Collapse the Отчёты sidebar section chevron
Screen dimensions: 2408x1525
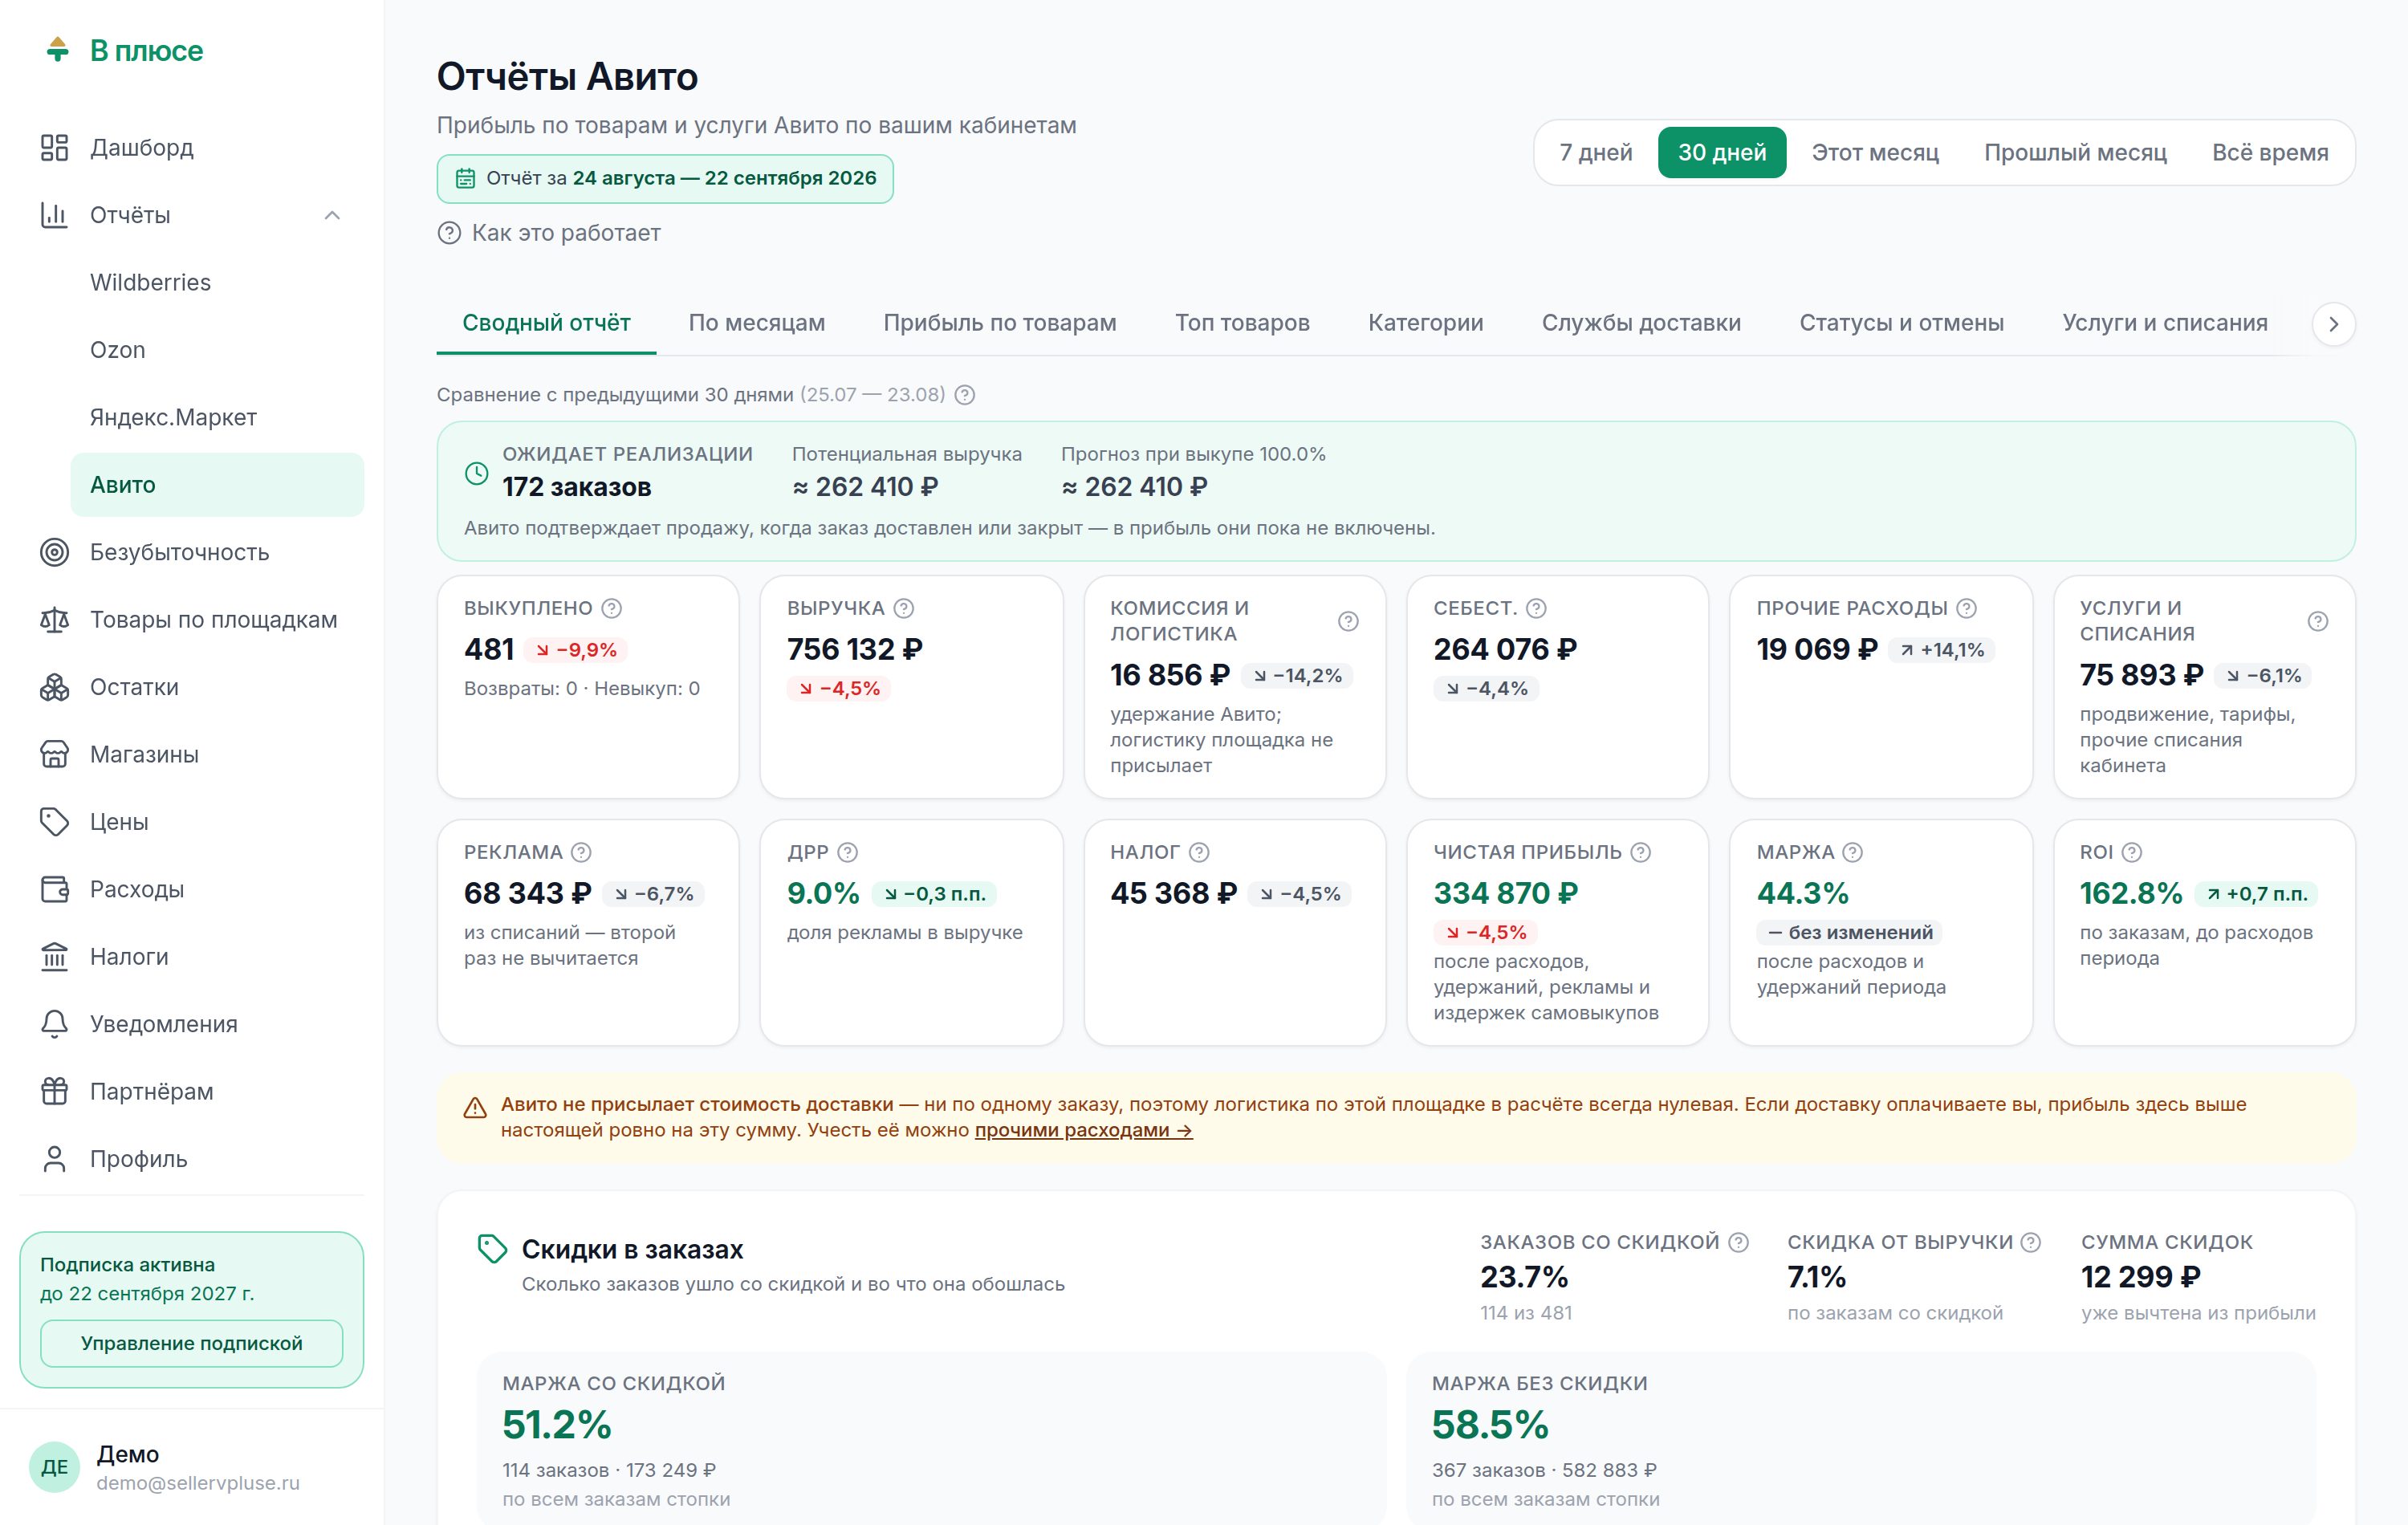tap(332, 215)
